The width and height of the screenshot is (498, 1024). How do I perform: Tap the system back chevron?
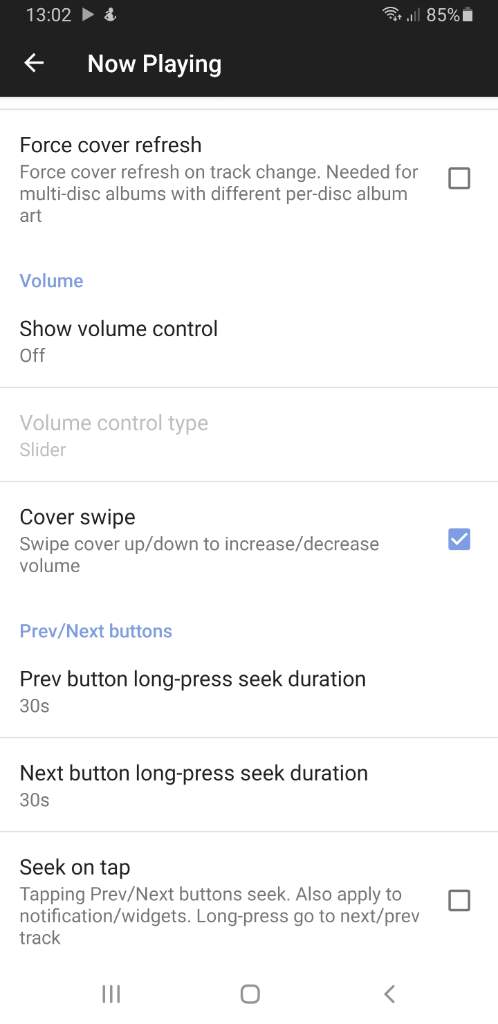tap(389, 994)
